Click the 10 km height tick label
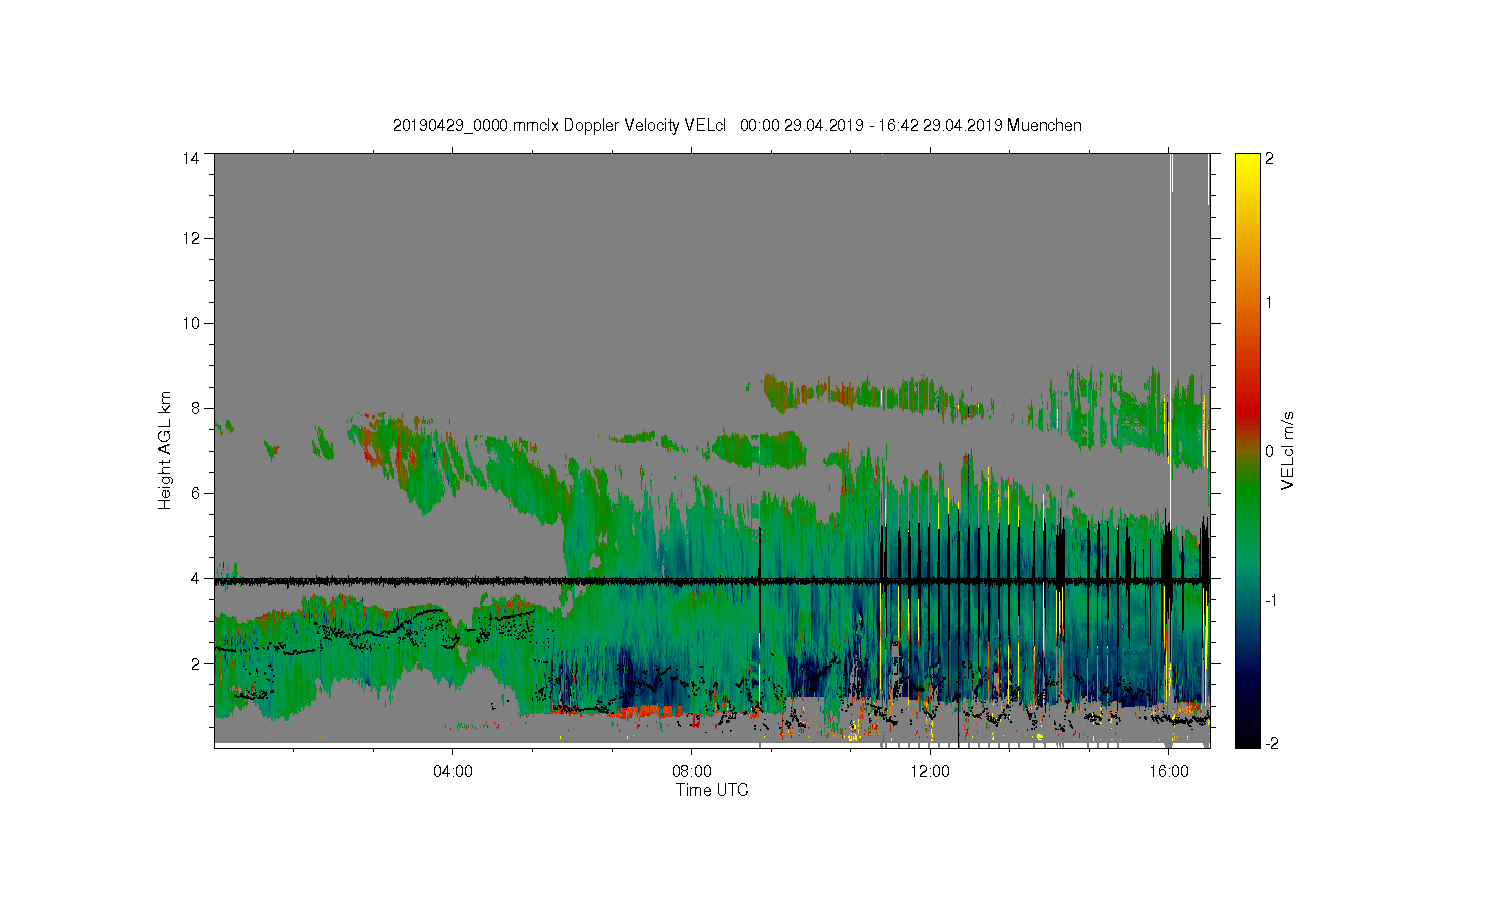 (x=190, y=323)
